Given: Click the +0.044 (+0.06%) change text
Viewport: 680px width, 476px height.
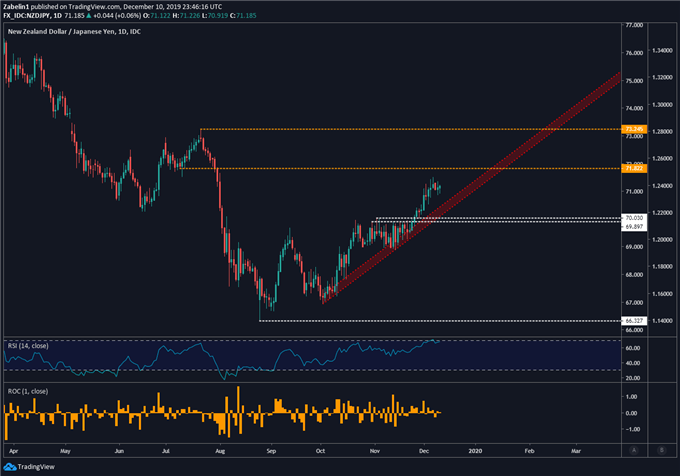Looking at the screenshot, I should (x=117, y=16).
